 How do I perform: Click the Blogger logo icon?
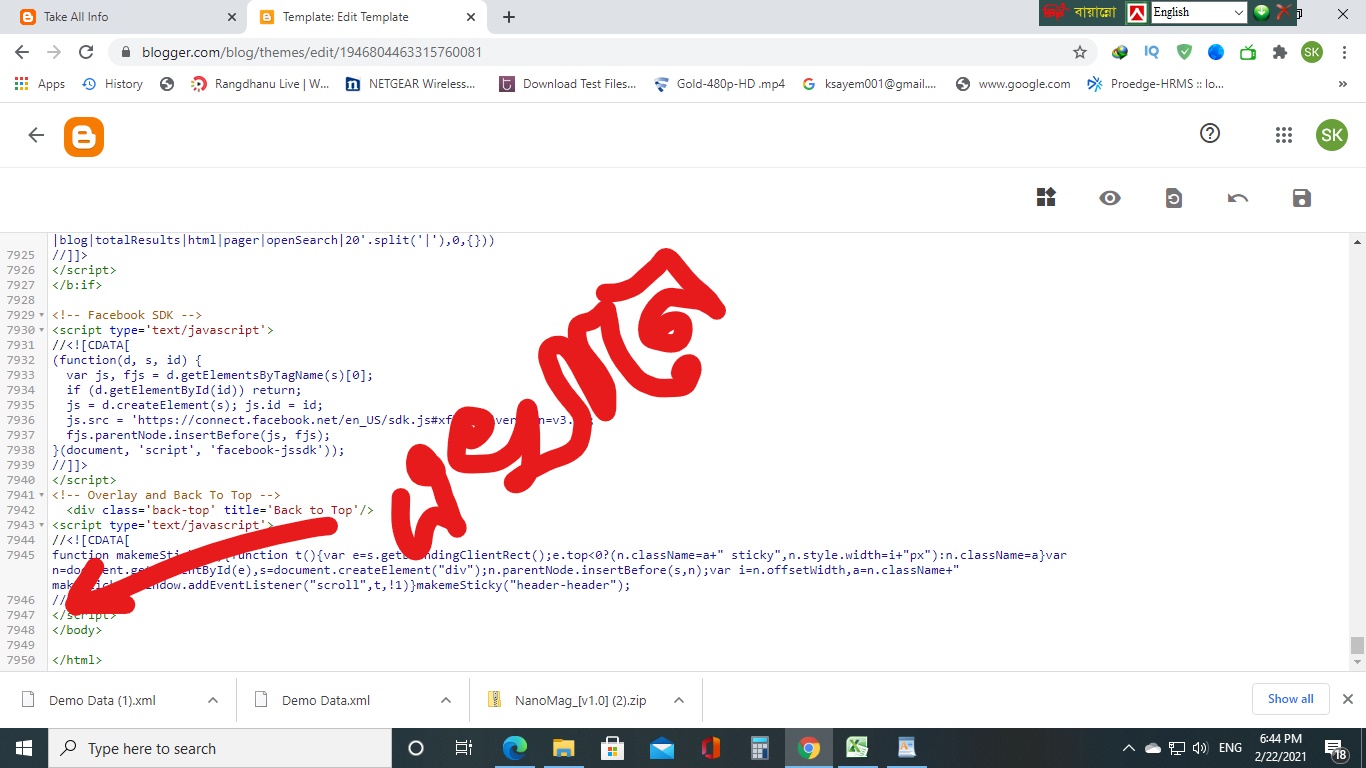click(x=84, y=136)
